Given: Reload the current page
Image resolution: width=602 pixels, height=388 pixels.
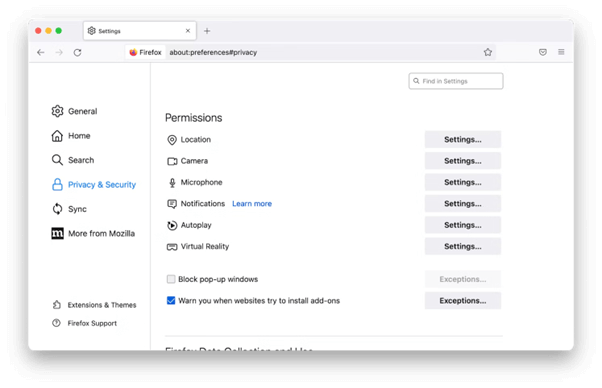Looking at the screenshot, I should coord(78,52).
